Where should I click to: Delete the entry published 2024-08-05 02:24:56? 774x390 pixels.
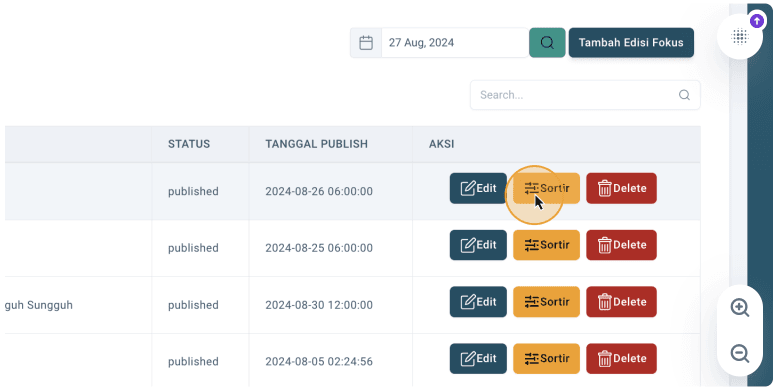pyautogui.click(x=621, y=358)
